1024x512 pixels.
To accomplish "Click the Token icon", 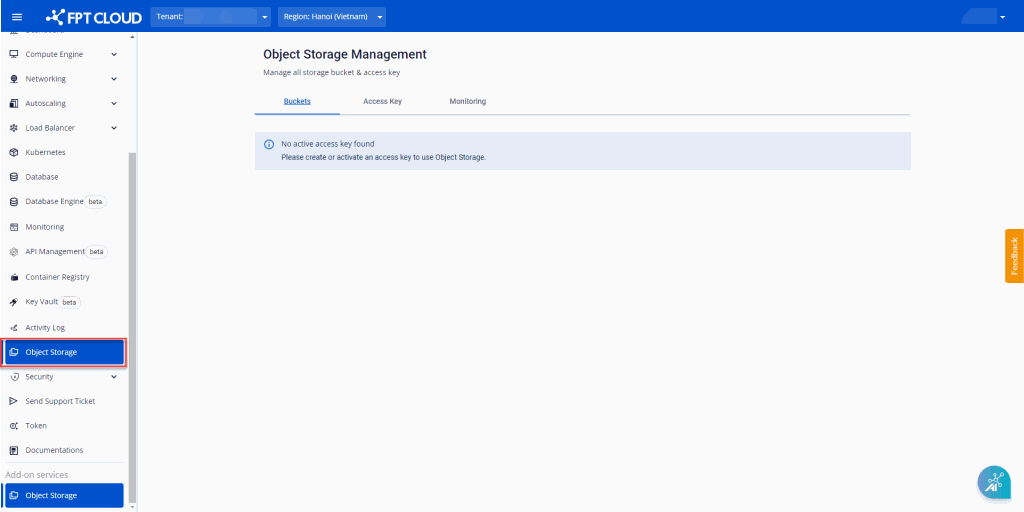I will tap(14, 426).
